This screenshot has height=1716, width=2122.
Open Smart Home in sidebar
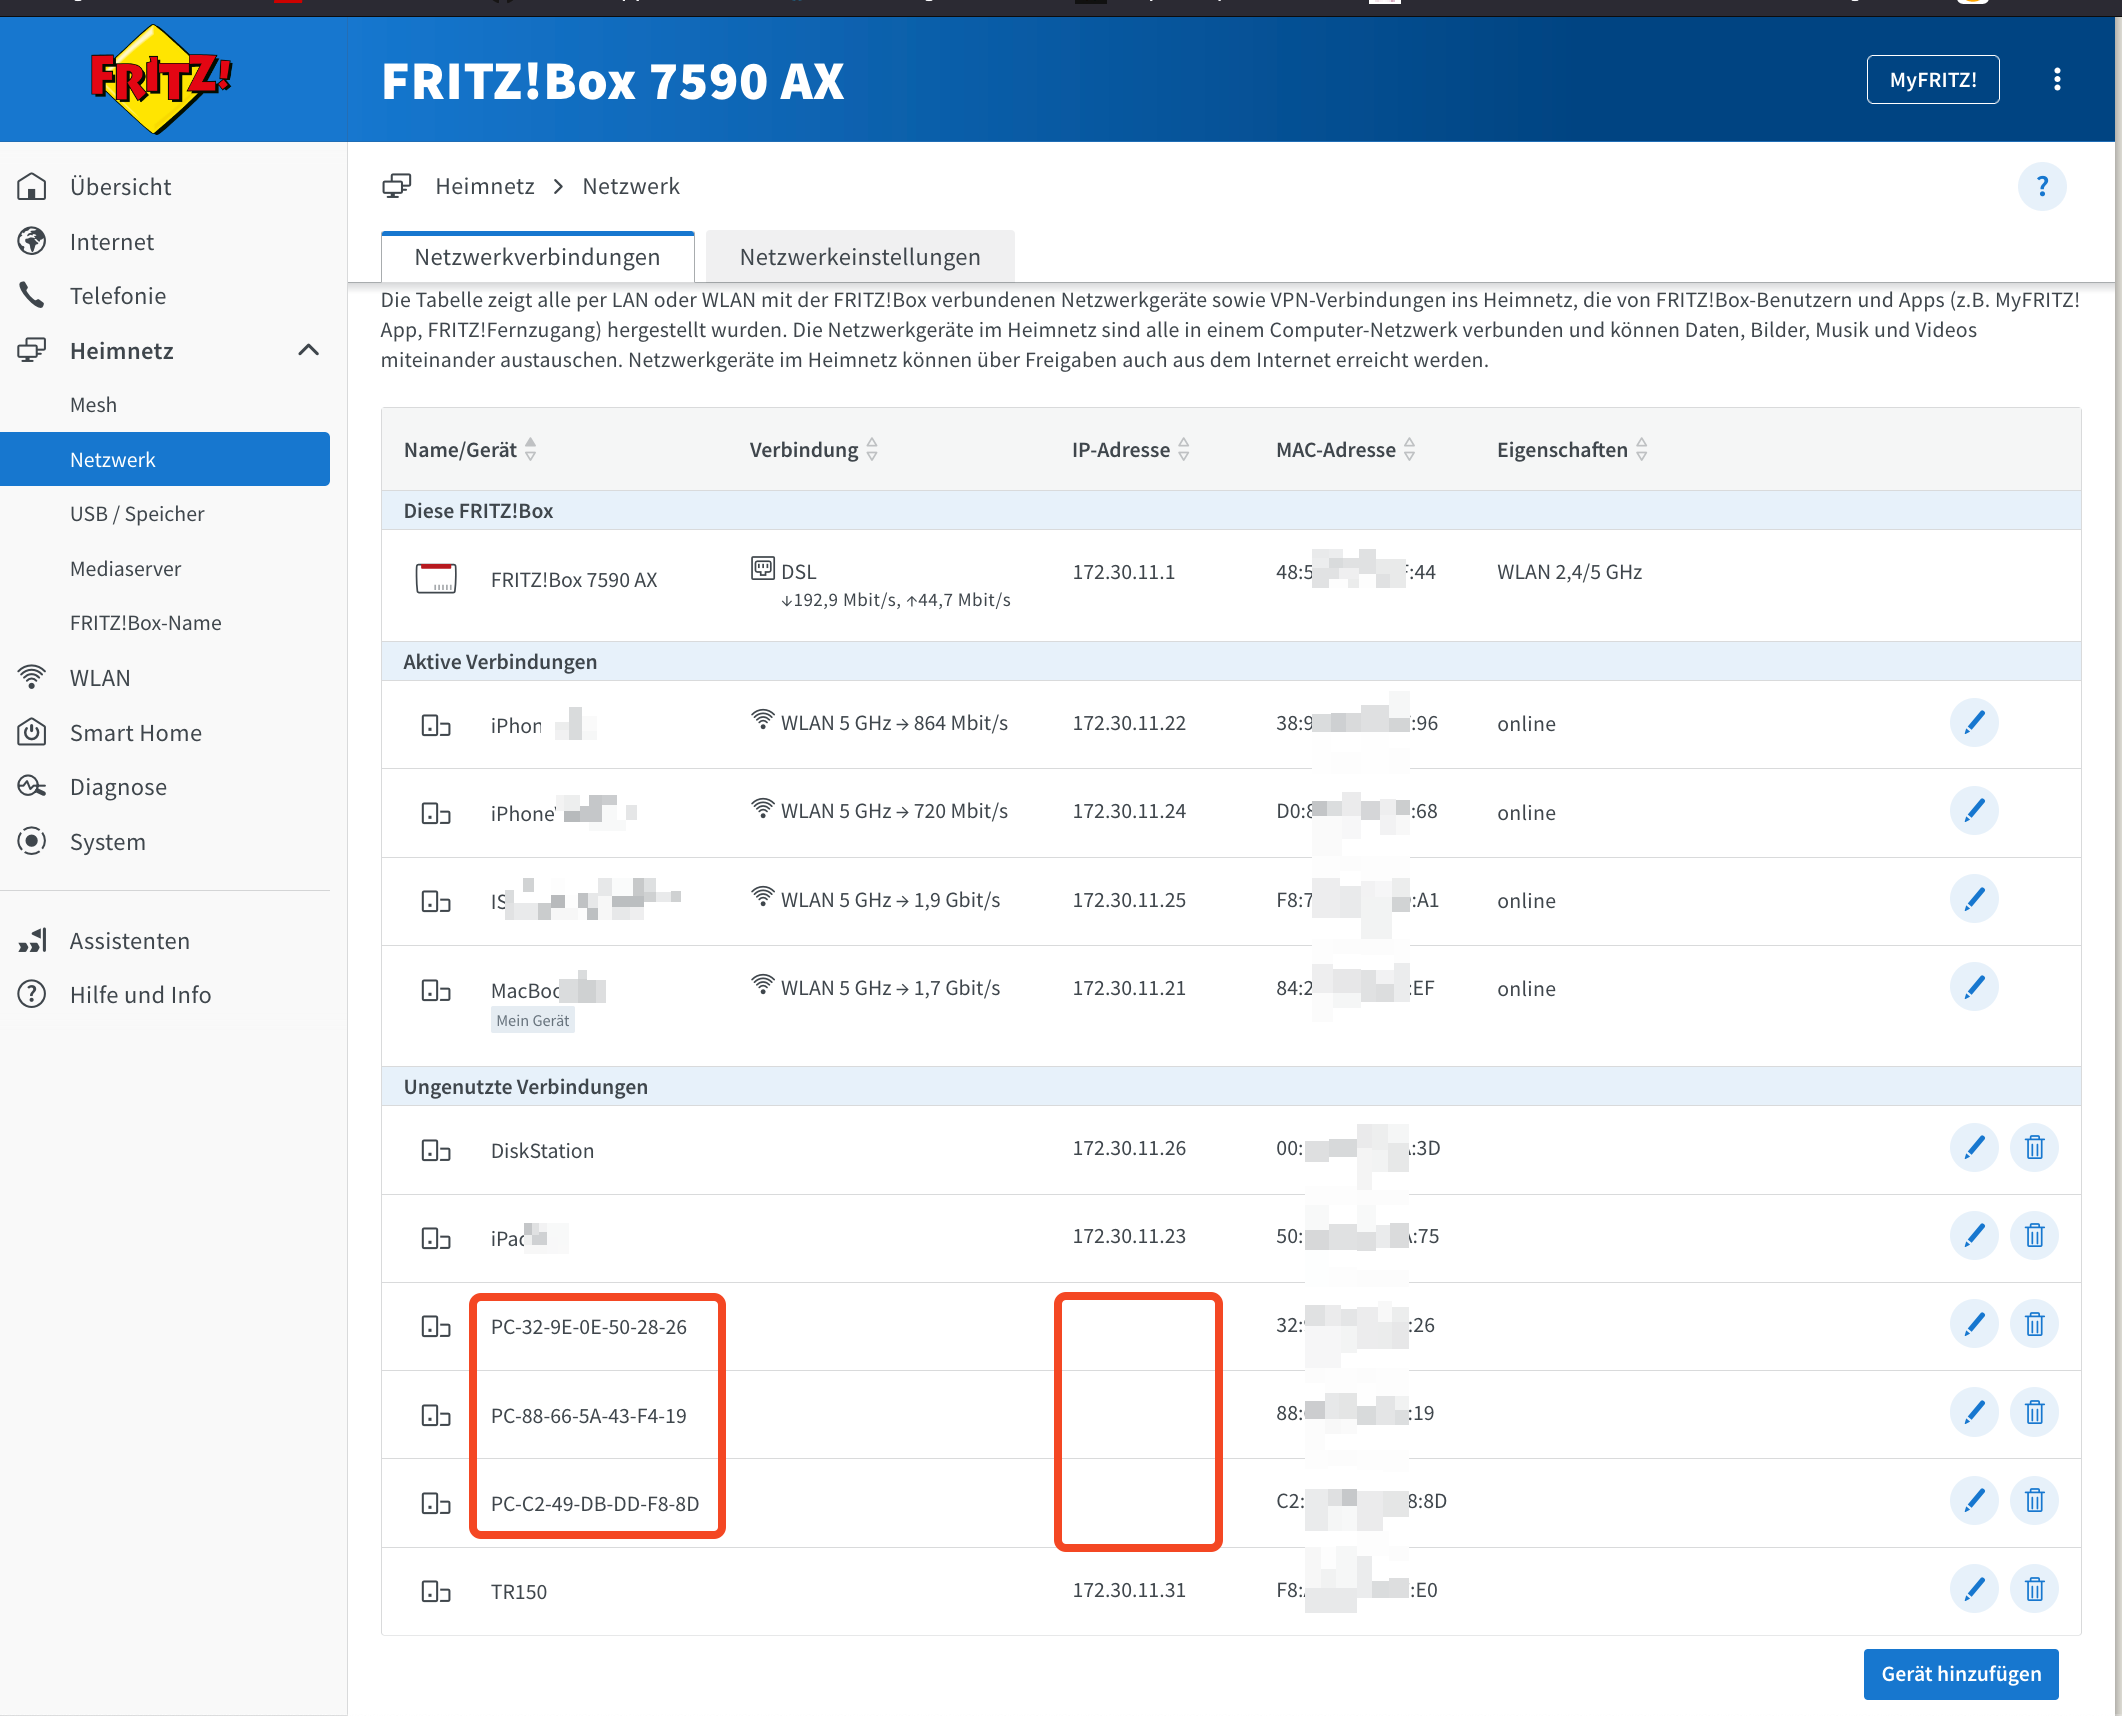135,733
